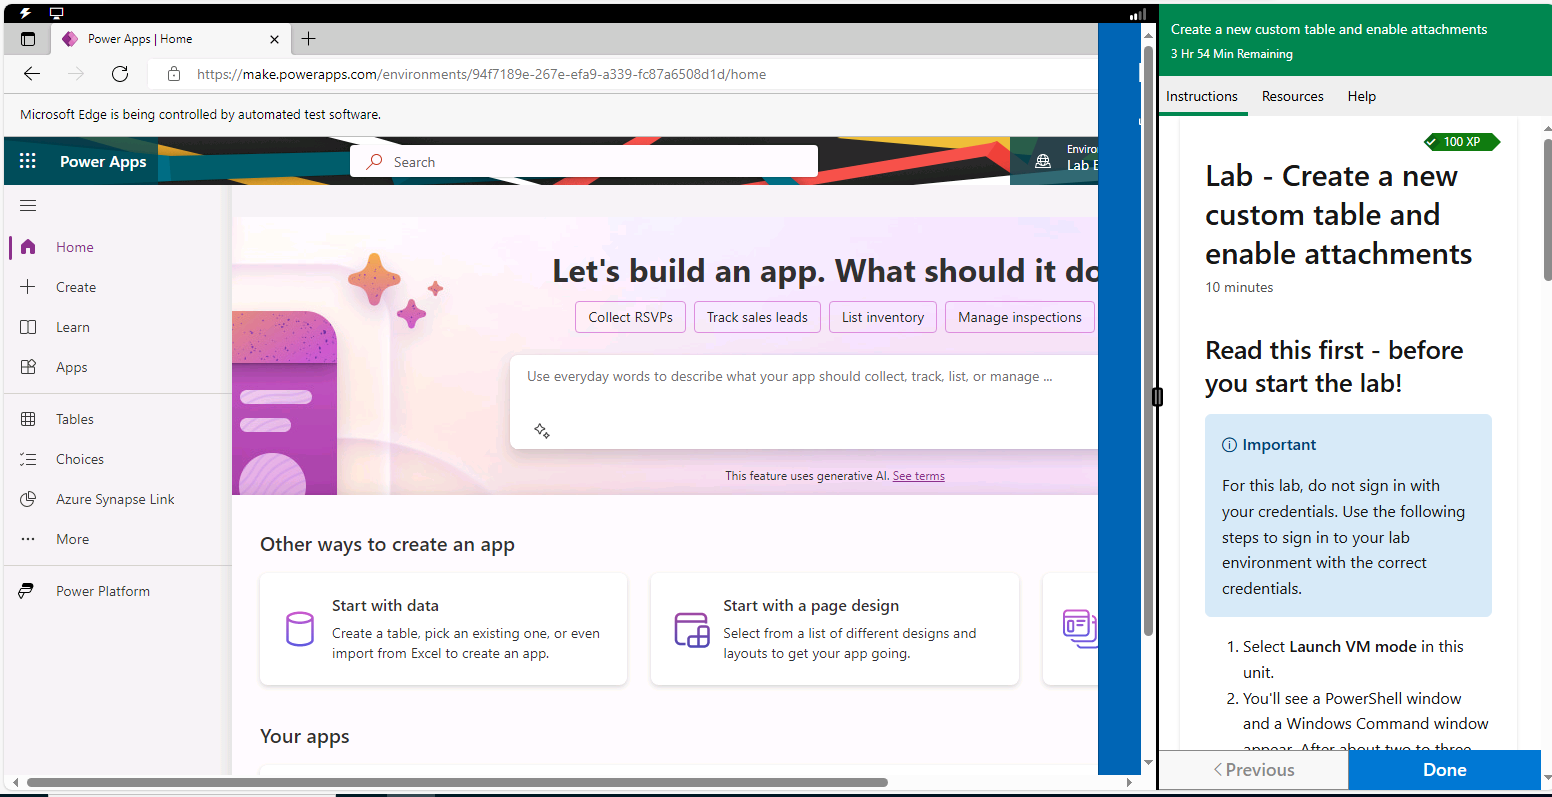Click the Copilot sparkle icon in prompt box
This screenshot has width=1552, height=797.
542,431
